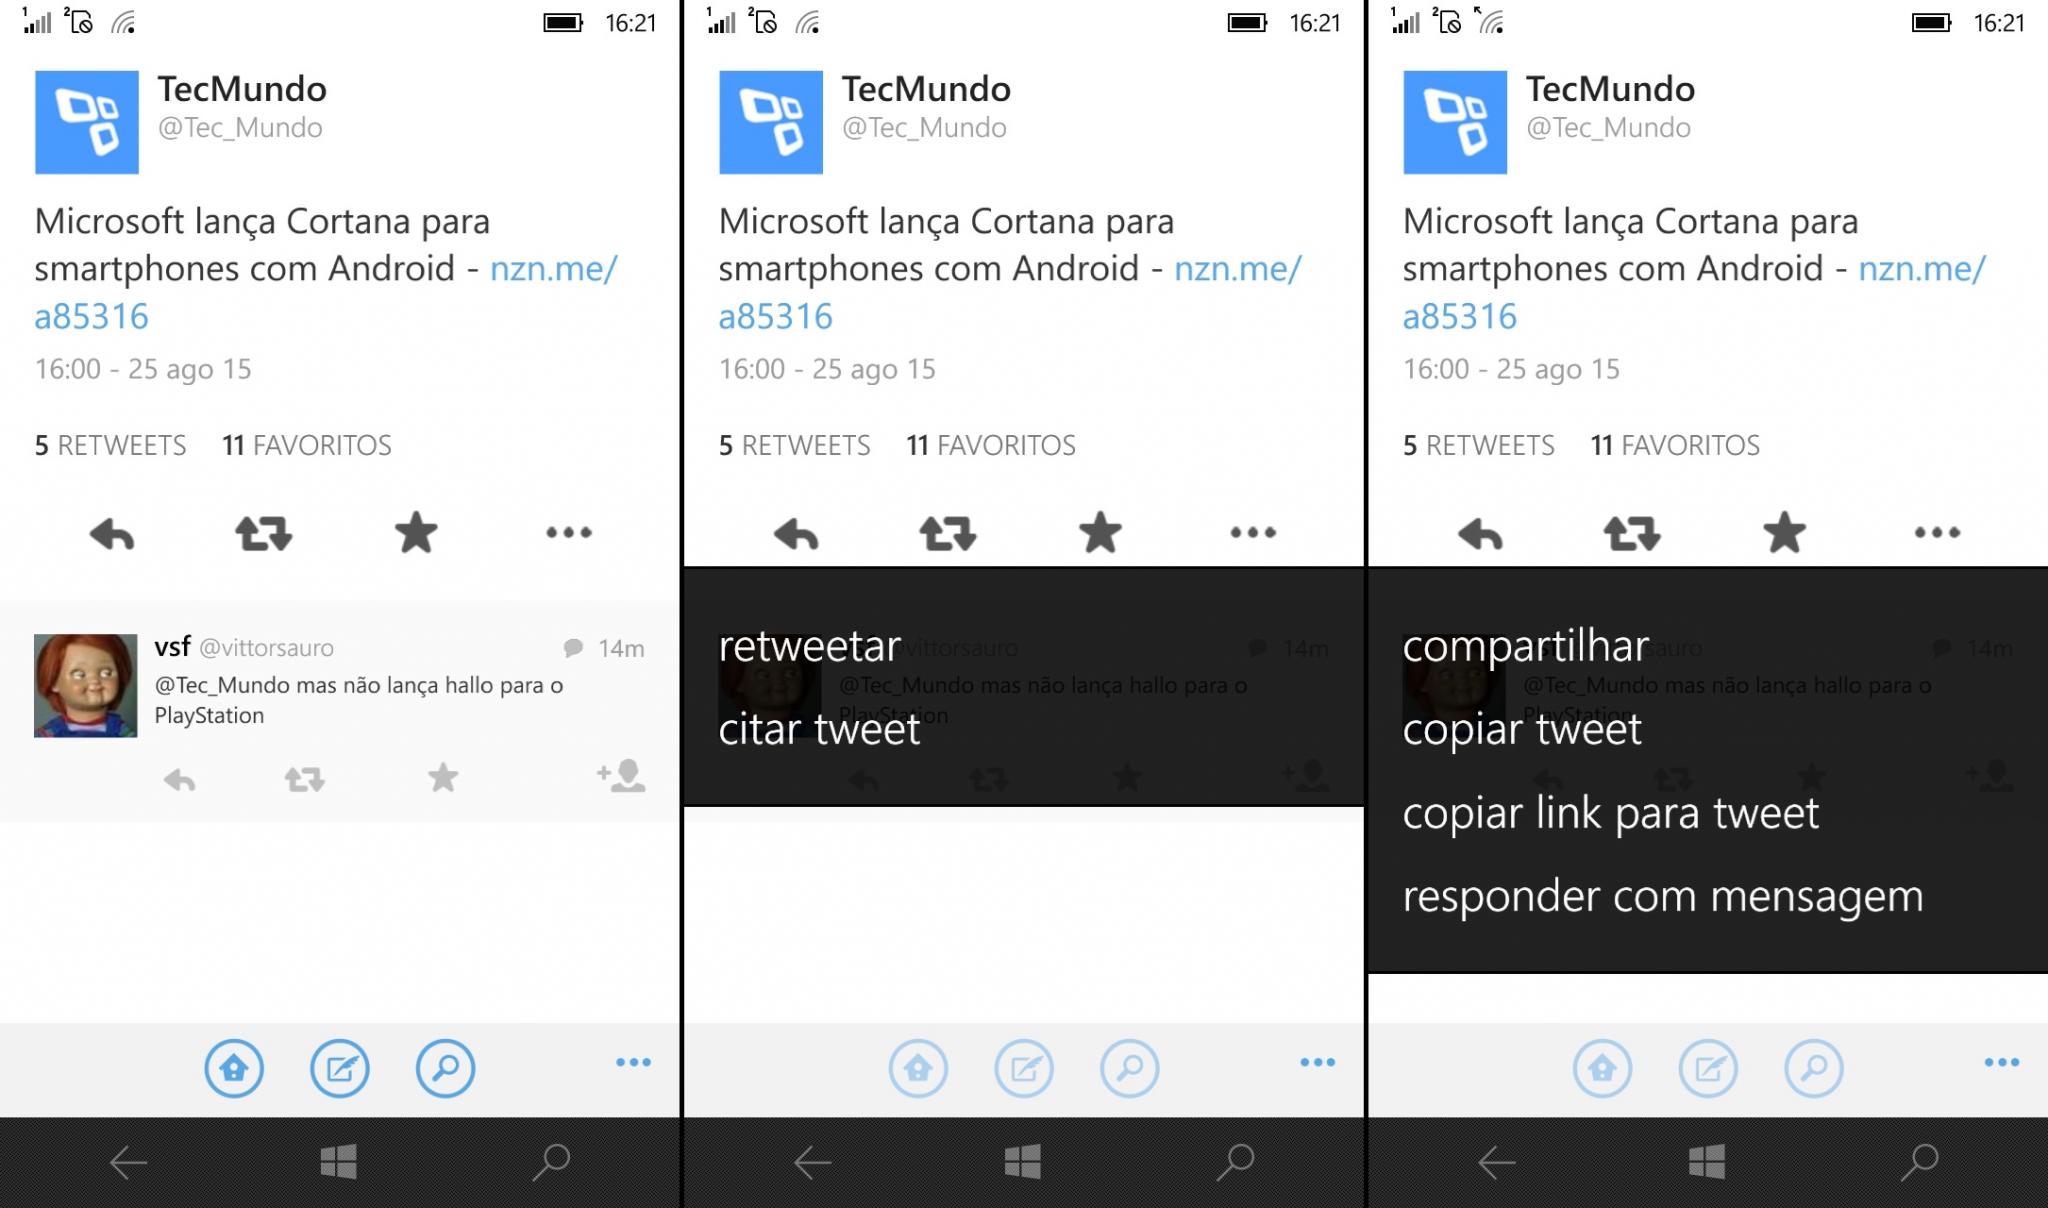The image size is (2048, 1208).
Task: Tap Windows Start button in left screen
Action: click(x=339, y=1162)
